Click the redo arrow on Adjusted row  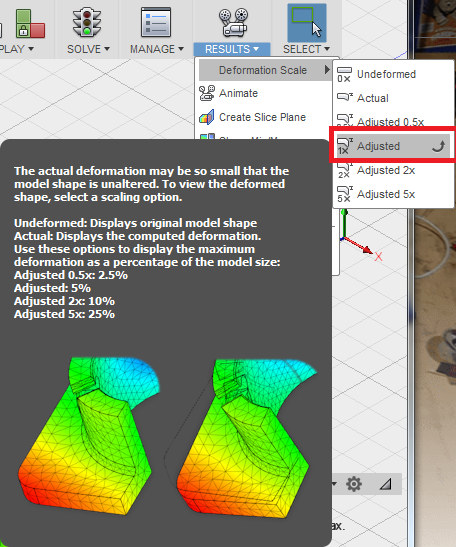click(x=438, y=146)
